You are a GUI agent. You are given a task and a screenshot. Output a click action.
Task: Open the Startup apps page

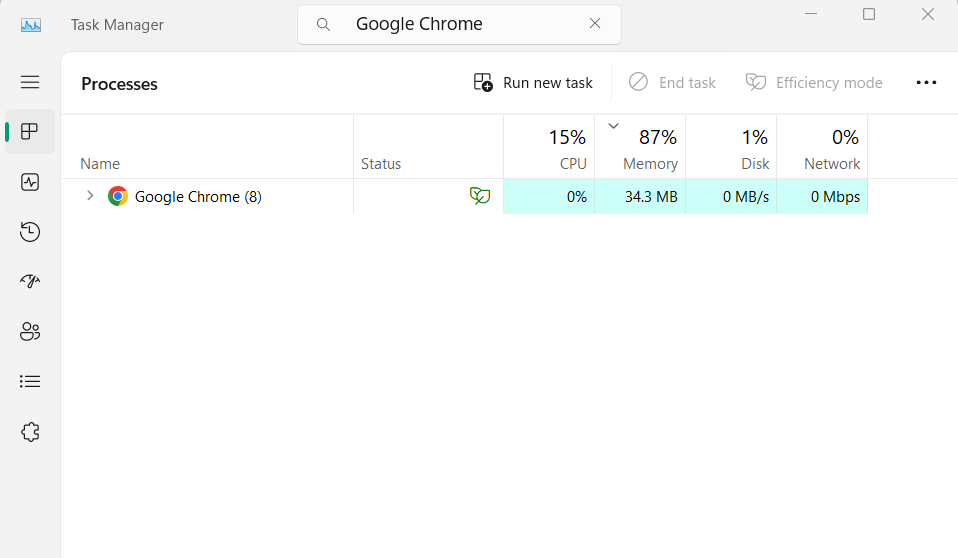(30, 281)
